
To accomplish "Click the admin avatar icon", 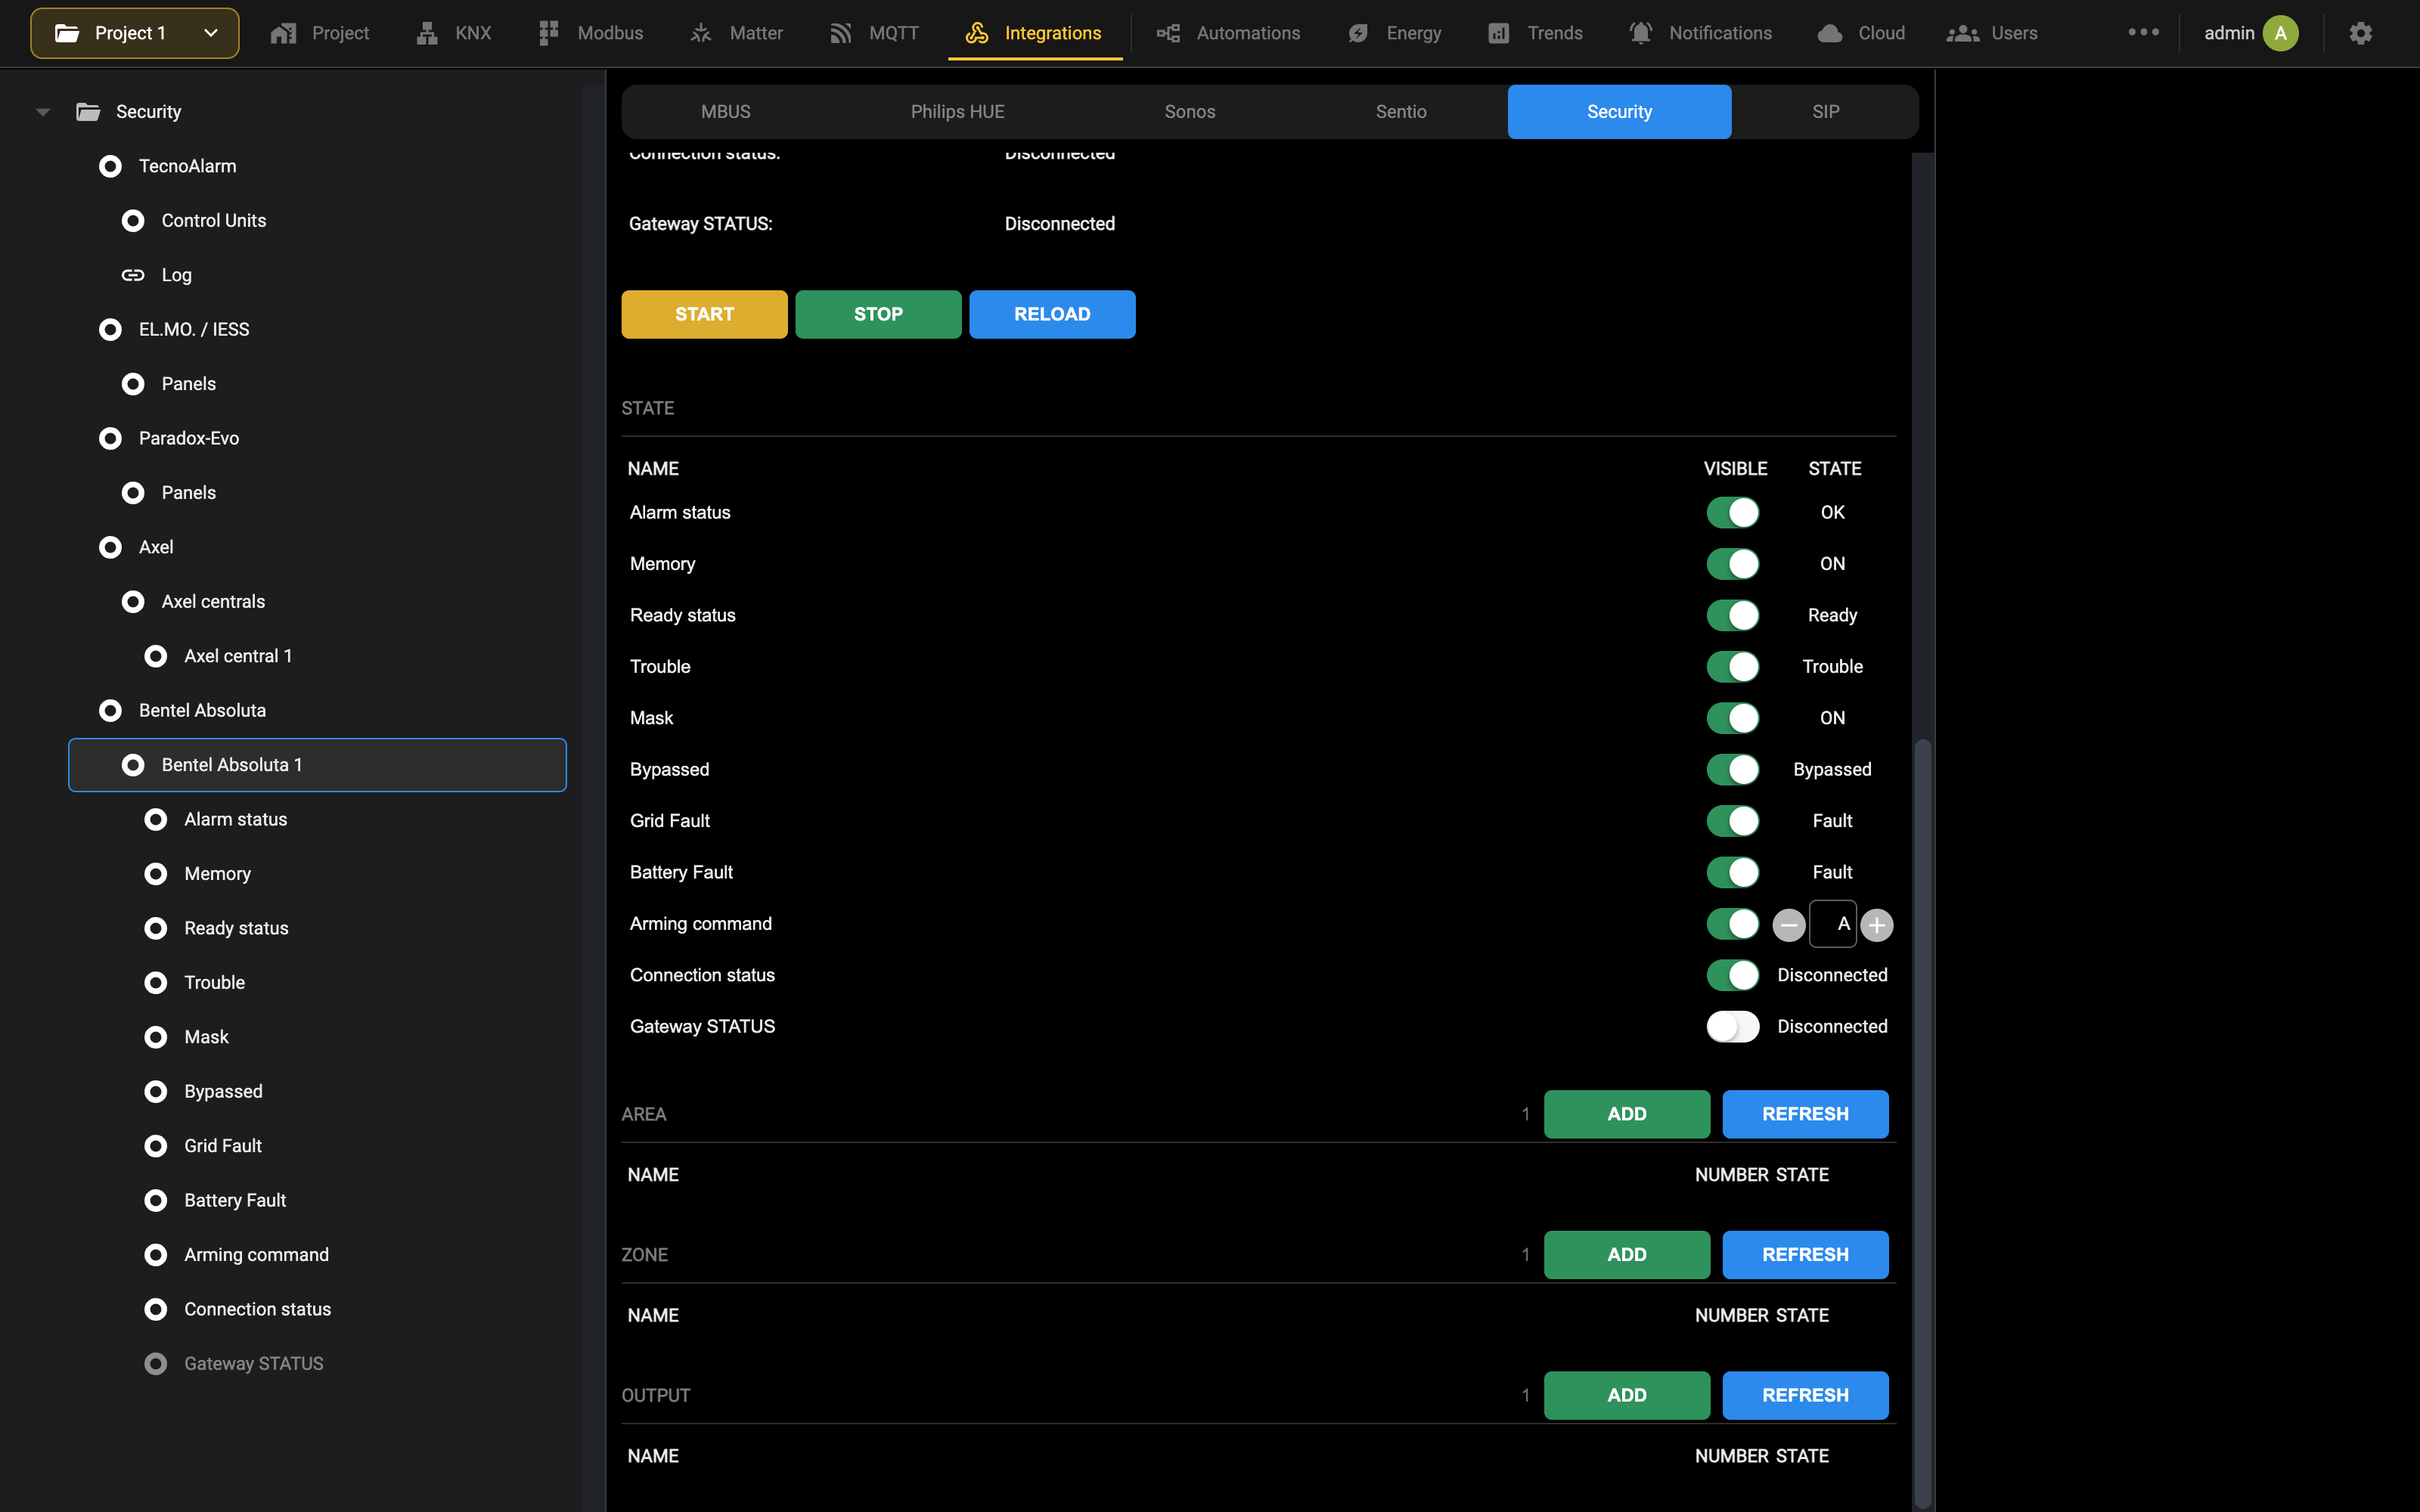I will point(2280,33).
